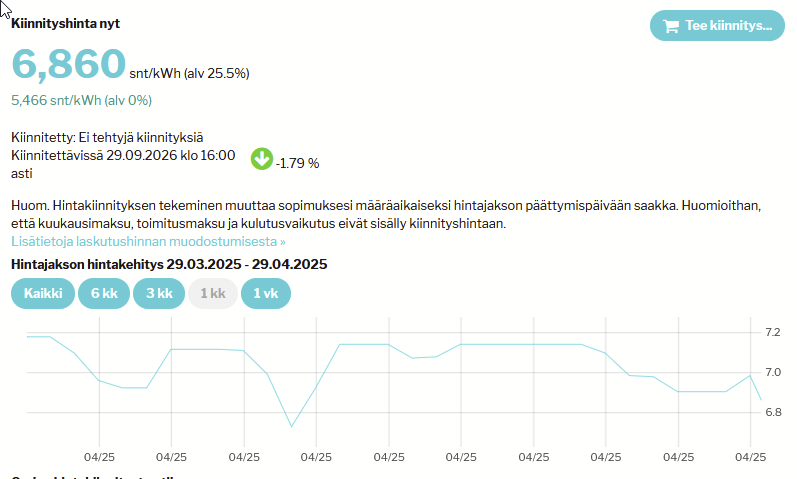The image size is (797, 479).
Task: Click the Kiinnitettävissä 29.09.2026 deadline text
Action: pos(123,155)
